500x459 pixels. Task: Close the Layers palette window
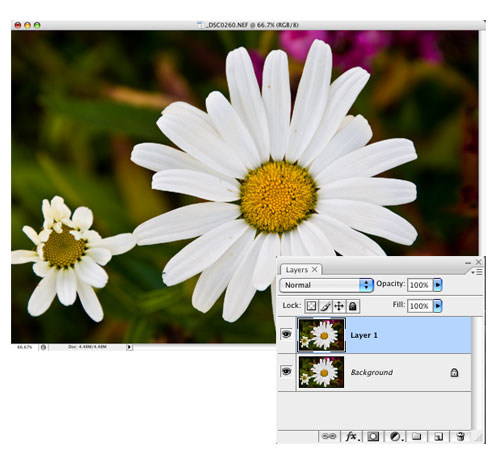pos(478,262)
